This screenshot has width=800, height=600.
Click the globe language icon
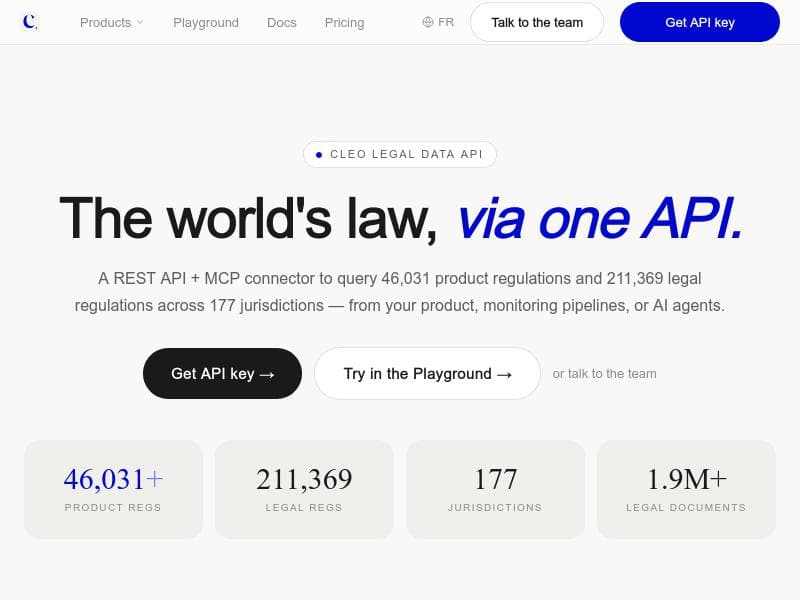click(428, 22)
